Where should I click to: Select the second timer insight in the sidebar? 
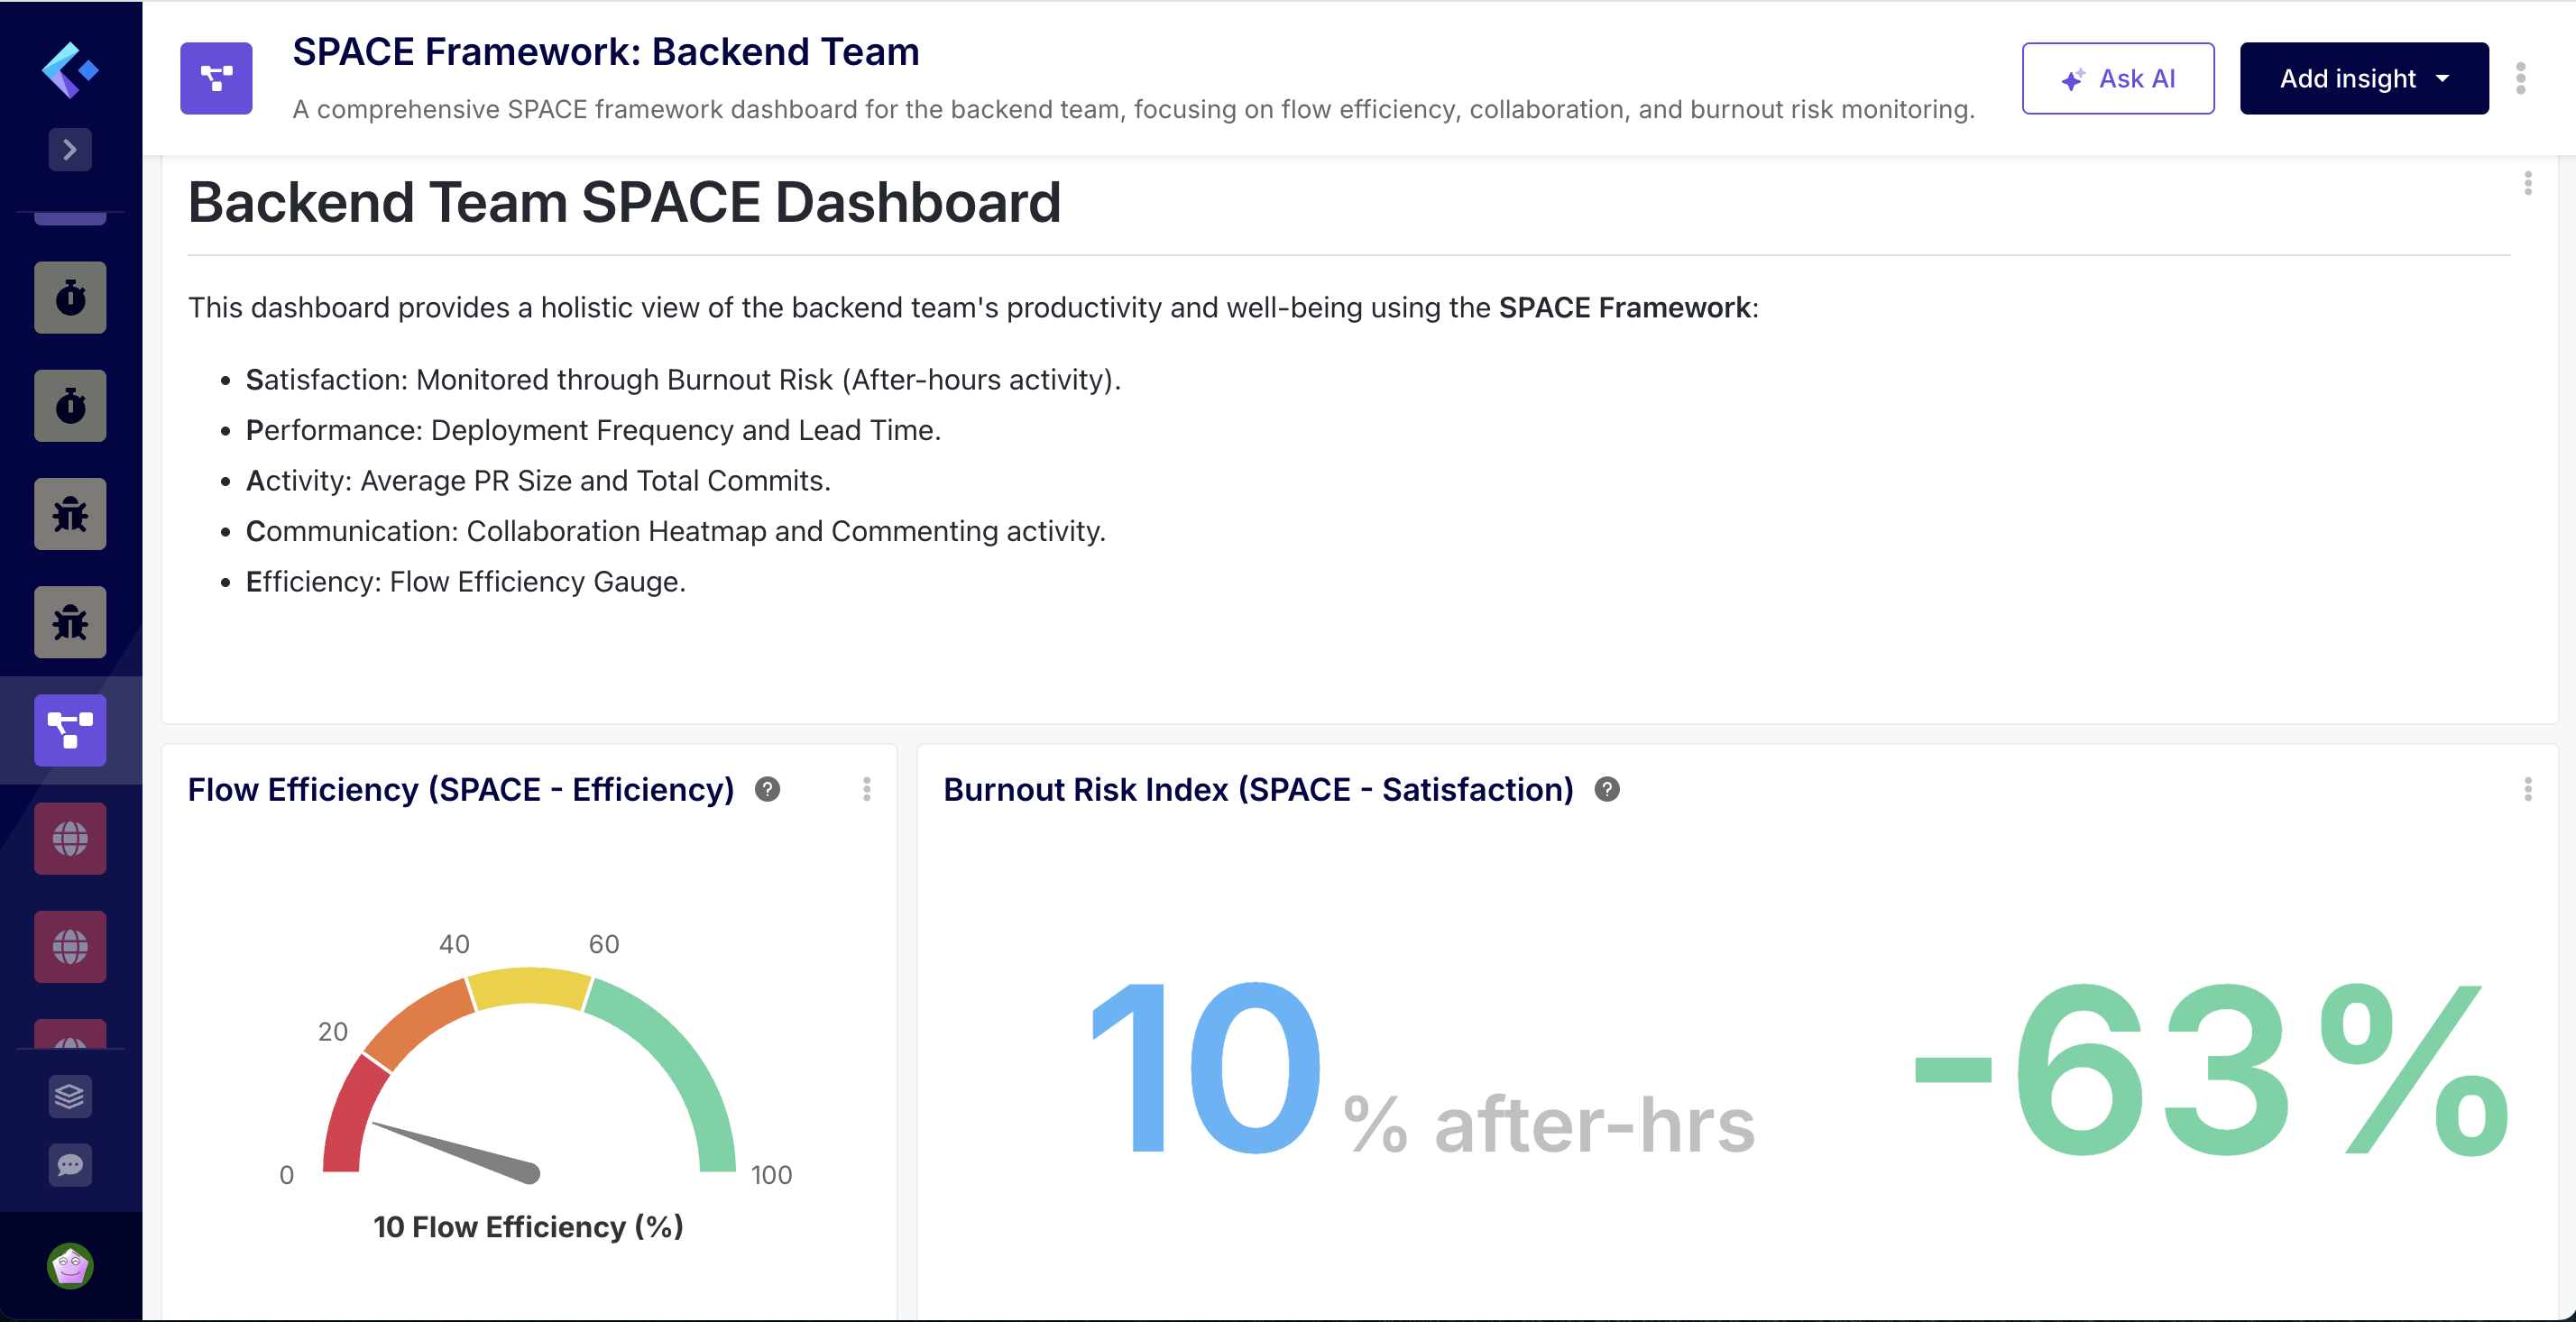(x=70, y=405)
